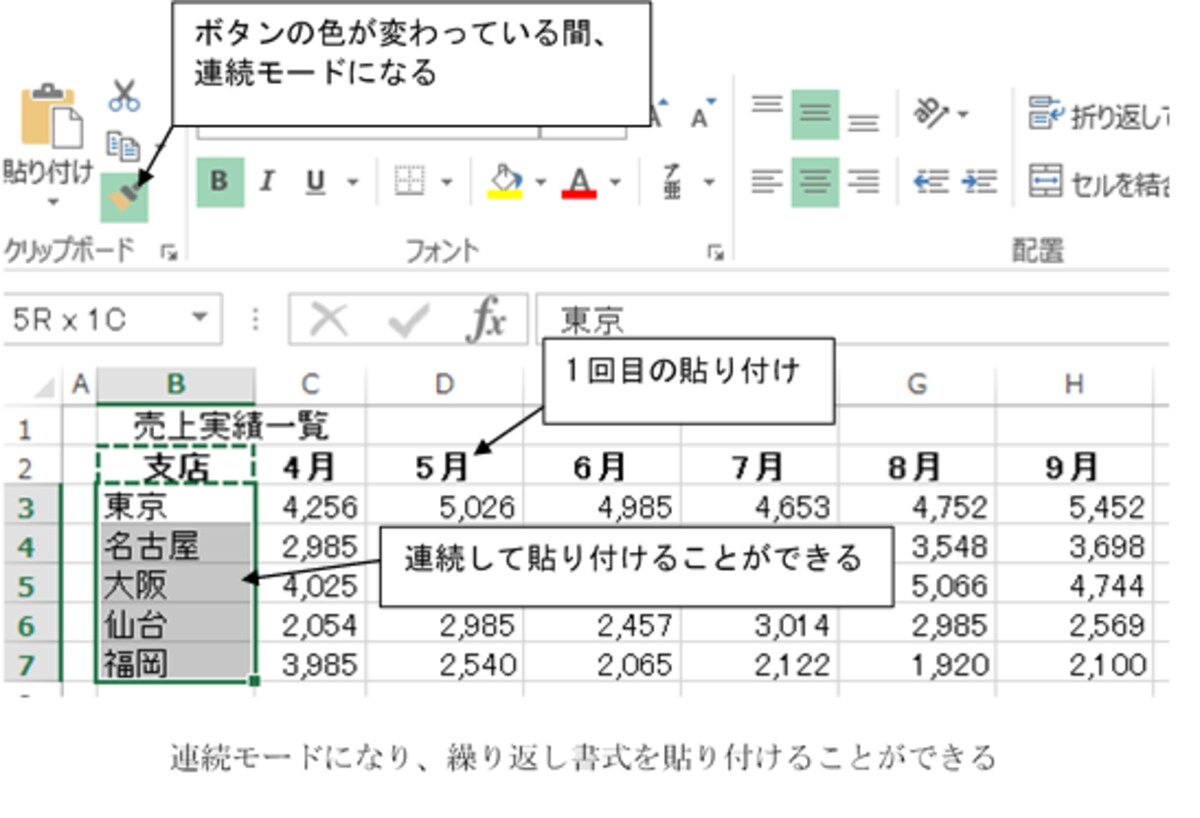This screenshot has width=1200, height=818.
Task: Click the Borders icon
Action: pos(409,182)
